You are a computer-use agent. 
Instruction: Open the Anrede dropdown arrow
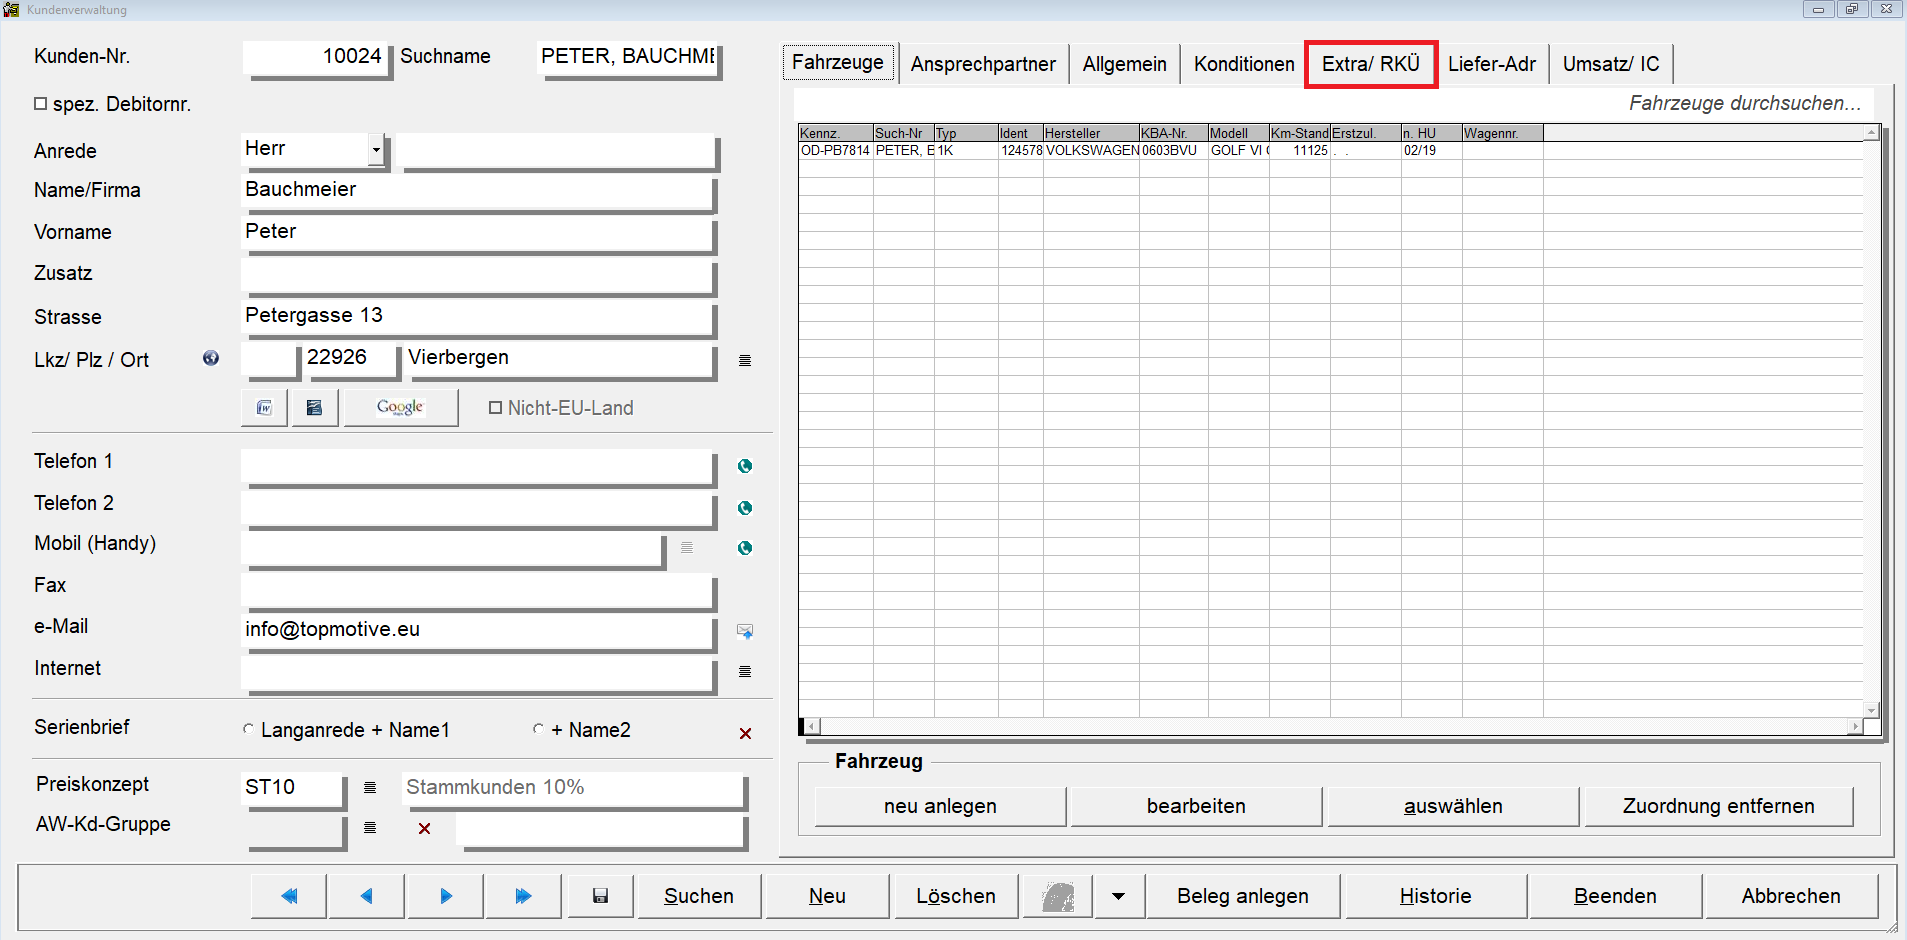376,150
